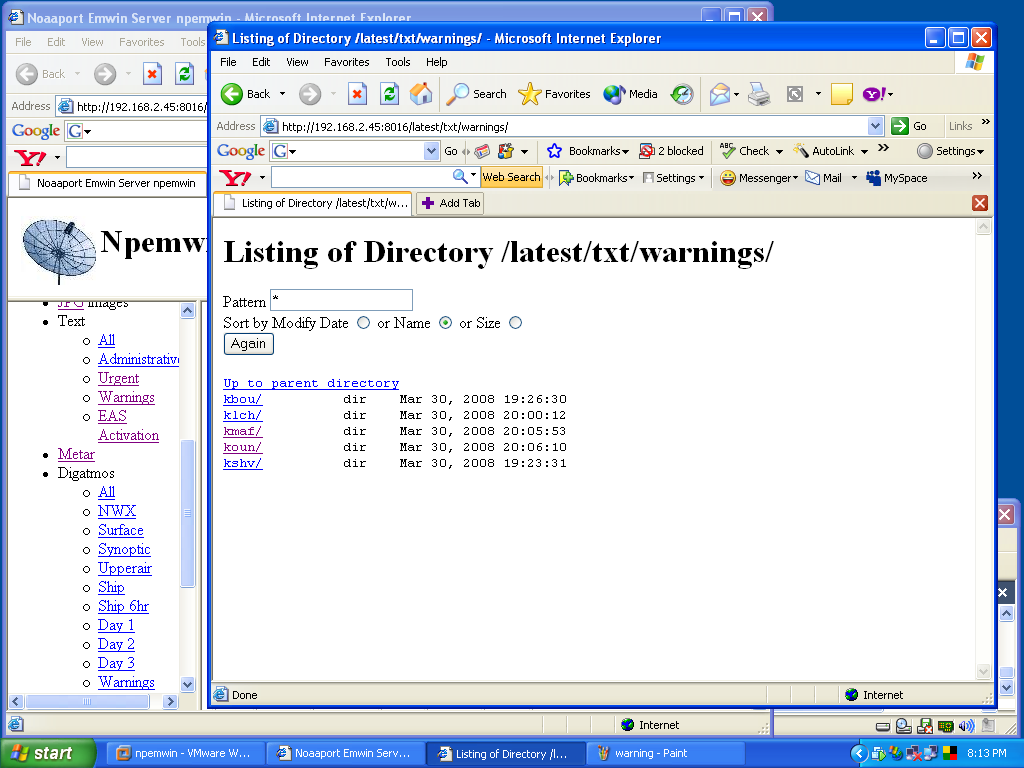
Task: Open the Edit menu in the warnings window
Action: click(x=261, y=62)
